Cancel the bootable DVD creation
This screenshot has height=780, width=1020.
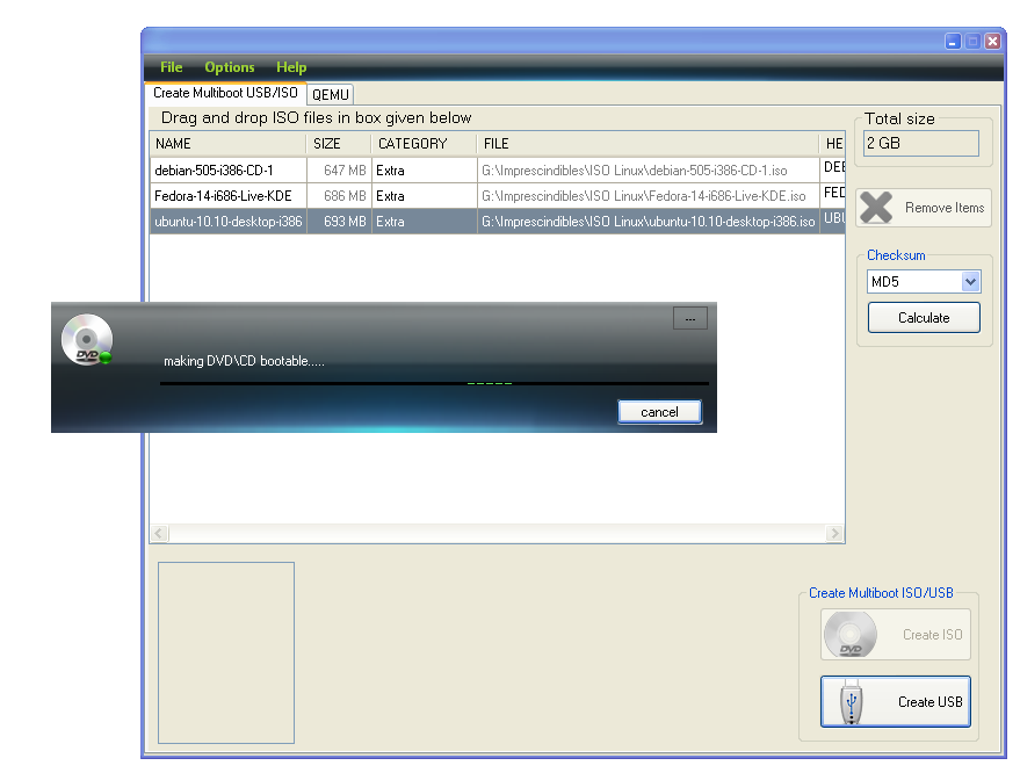(x=660, y=412)
